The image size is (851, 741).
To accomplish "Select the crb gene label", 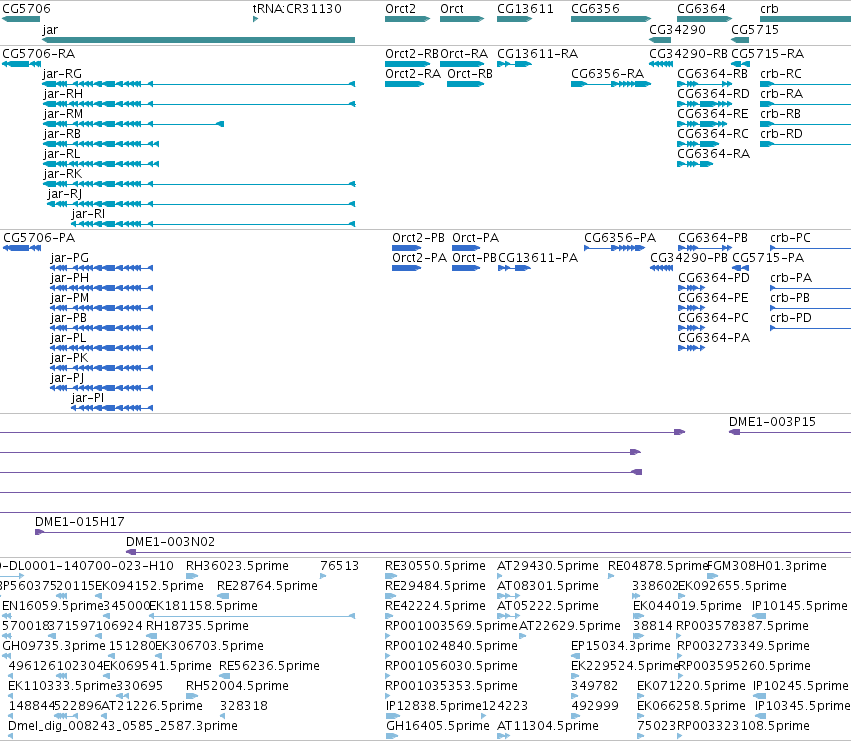I will pos(769,9).
